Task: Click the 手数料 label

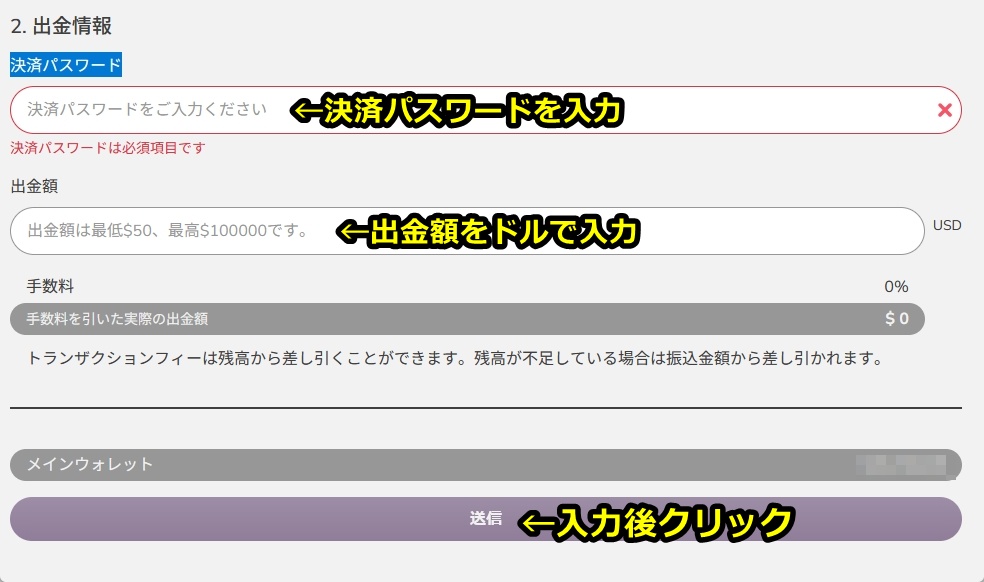Action: (50, 286)
